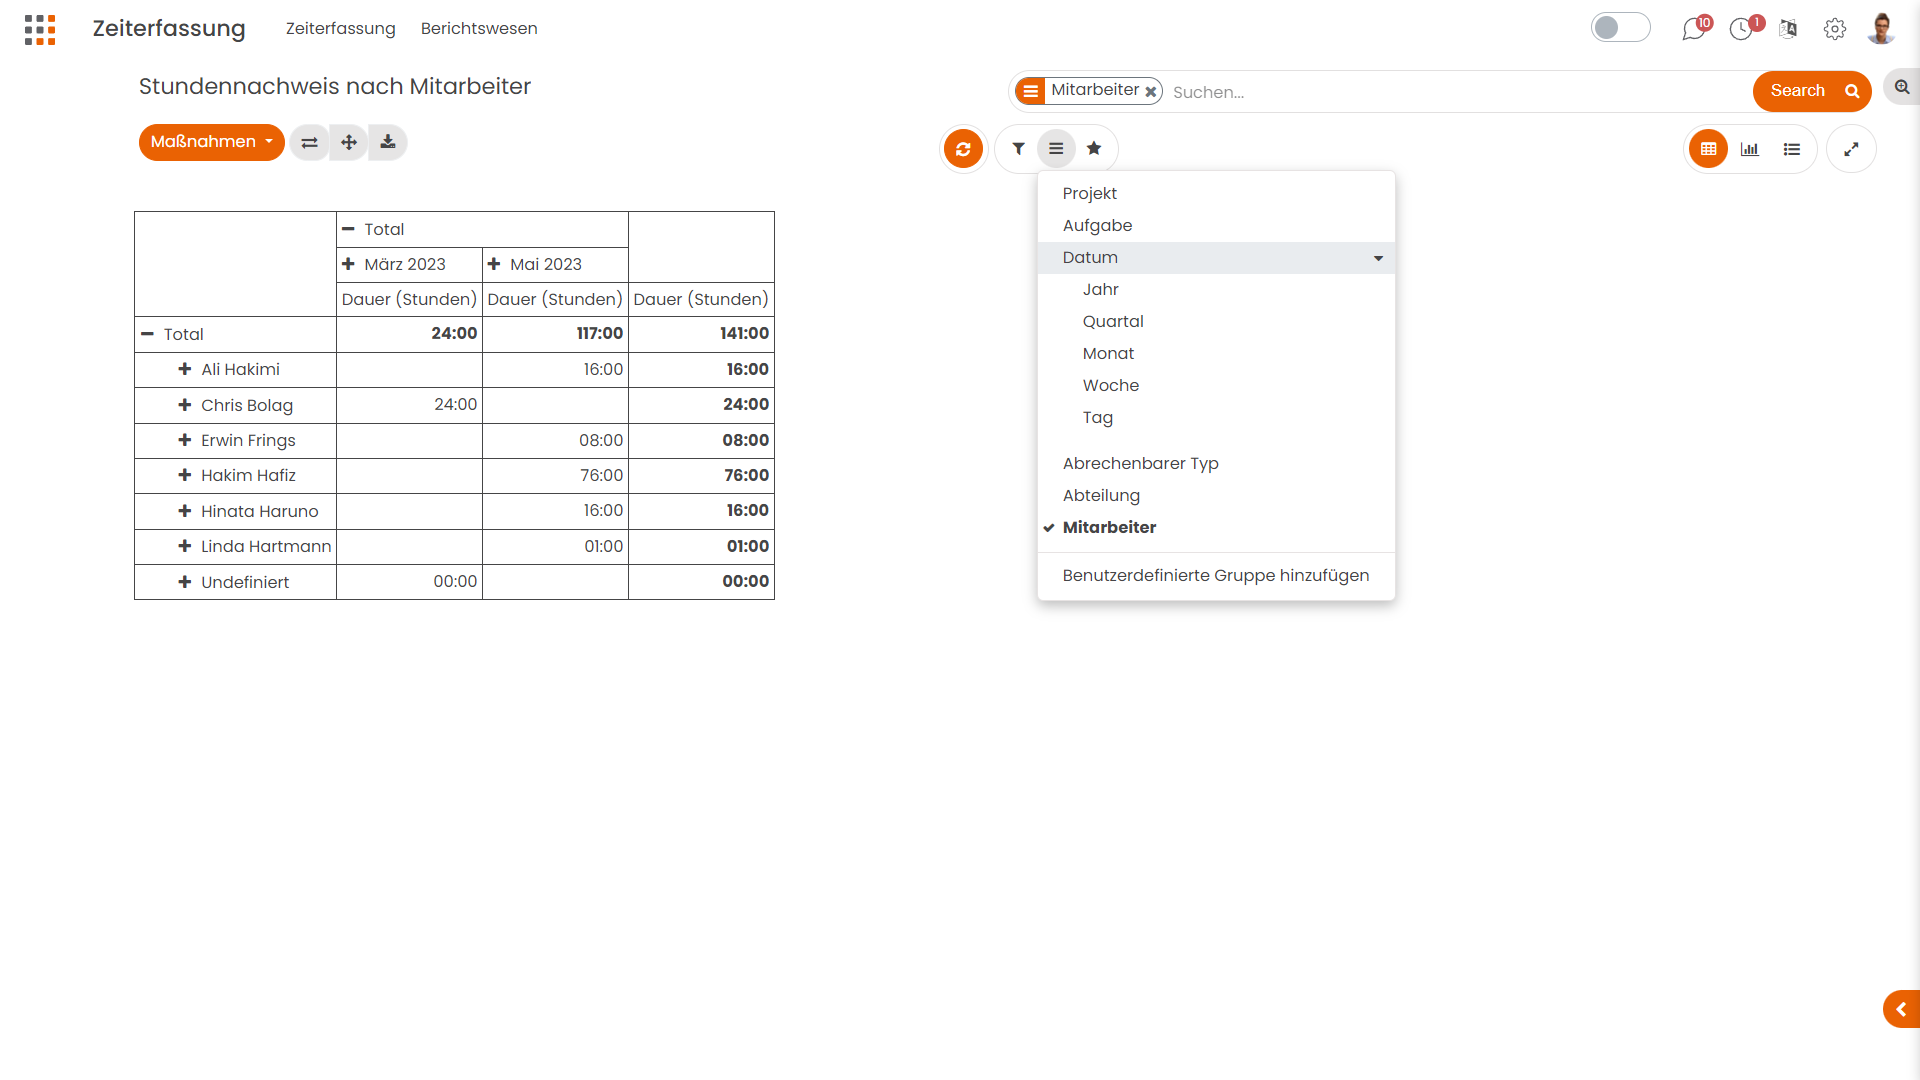Focus the Suchen search field

(x=1457, y=92)
